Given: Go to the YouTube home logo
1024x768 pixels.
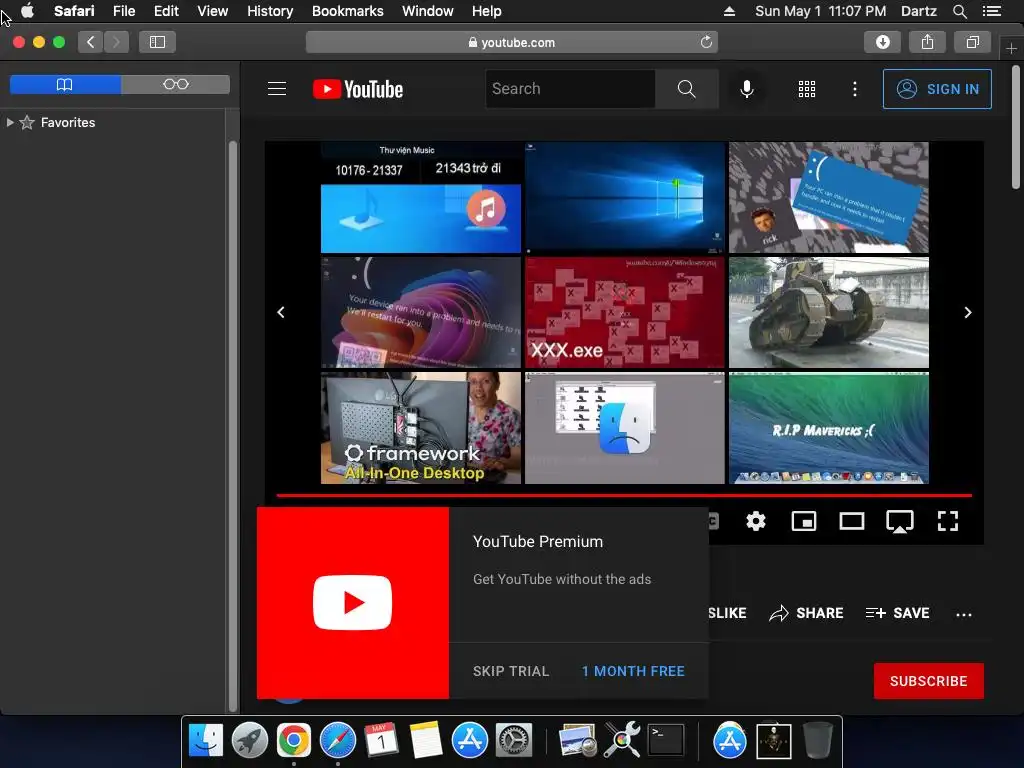Looking at the screenshot, I should pos(358,89).
